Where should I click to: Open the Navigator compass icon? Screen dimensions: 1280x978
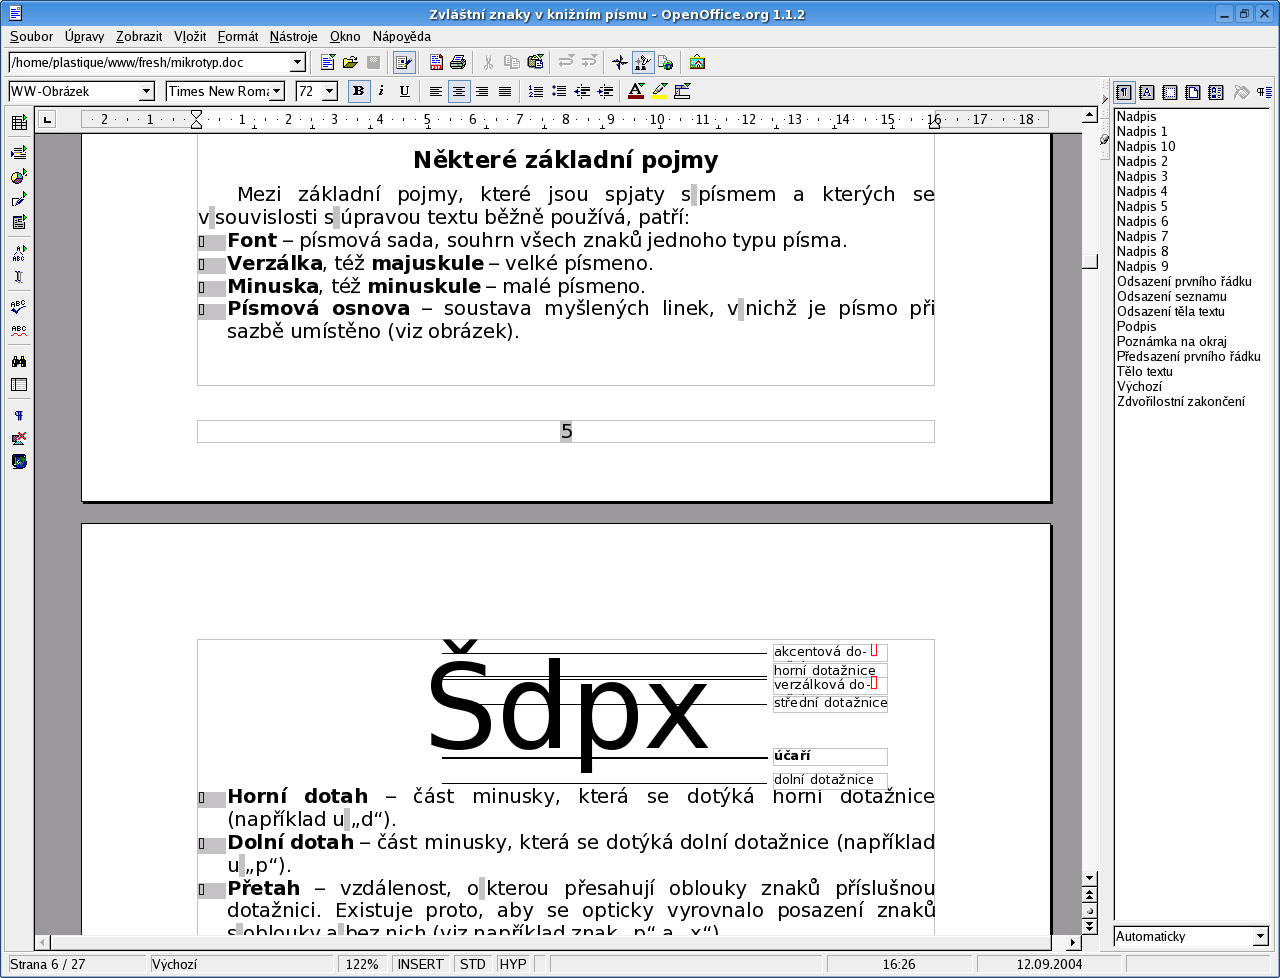pos(620,62)
